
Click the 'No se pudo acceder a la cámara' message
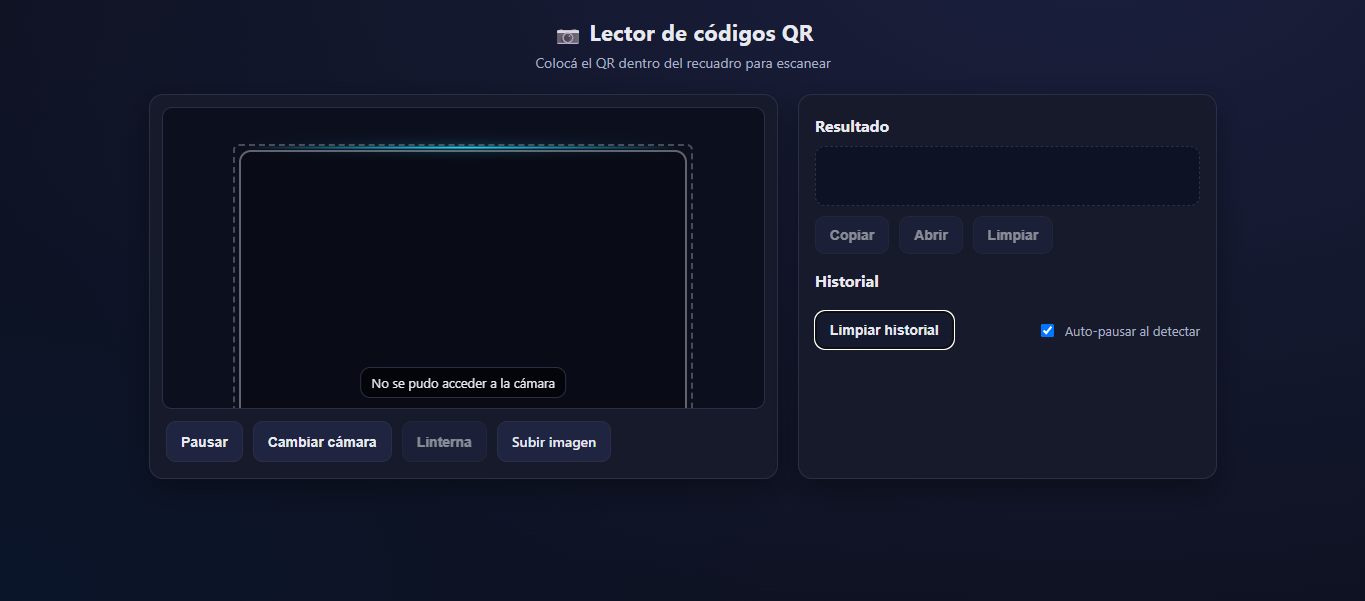point(463,382)
